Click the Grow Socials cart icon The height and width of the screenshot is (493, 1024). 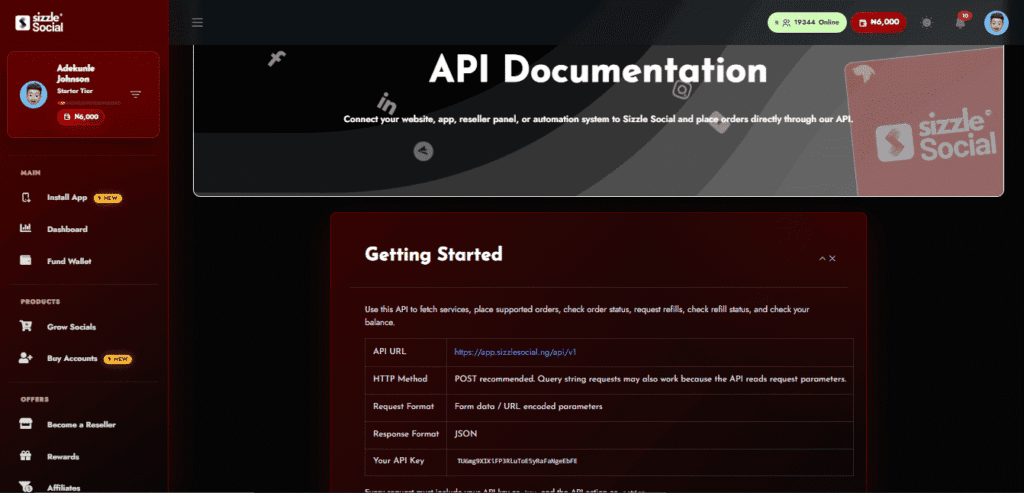coord(26,326)
